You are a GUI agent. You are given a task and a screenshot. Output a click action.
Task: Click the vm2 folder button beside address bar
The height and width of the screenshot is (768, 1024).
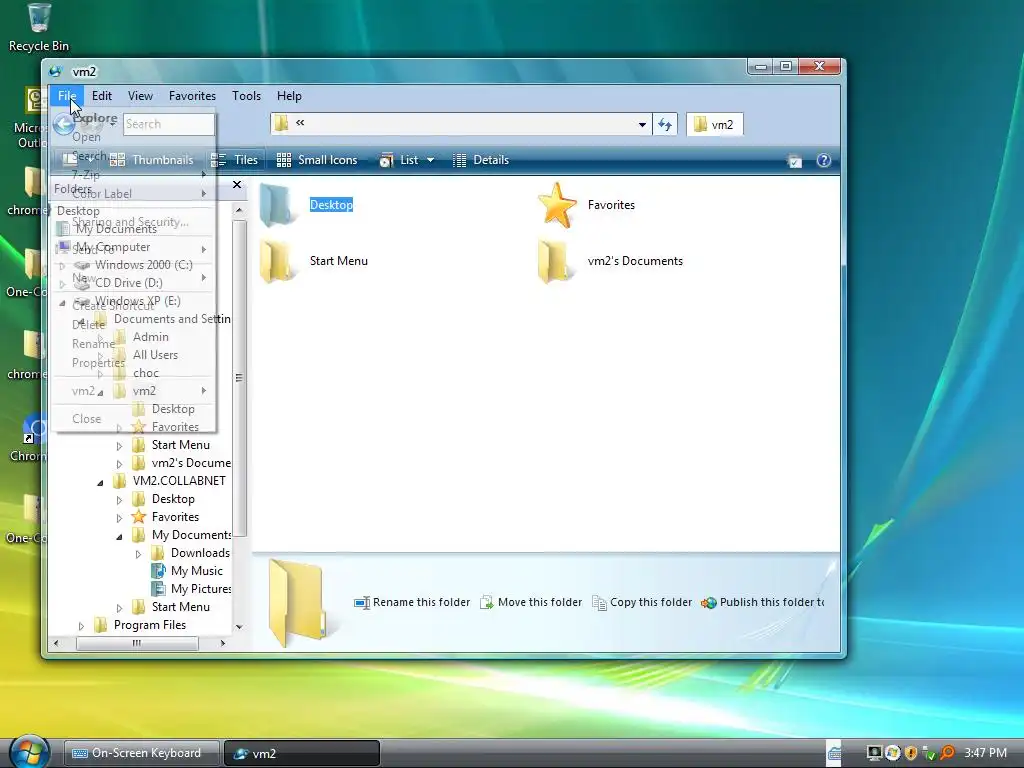click(714, 124)
